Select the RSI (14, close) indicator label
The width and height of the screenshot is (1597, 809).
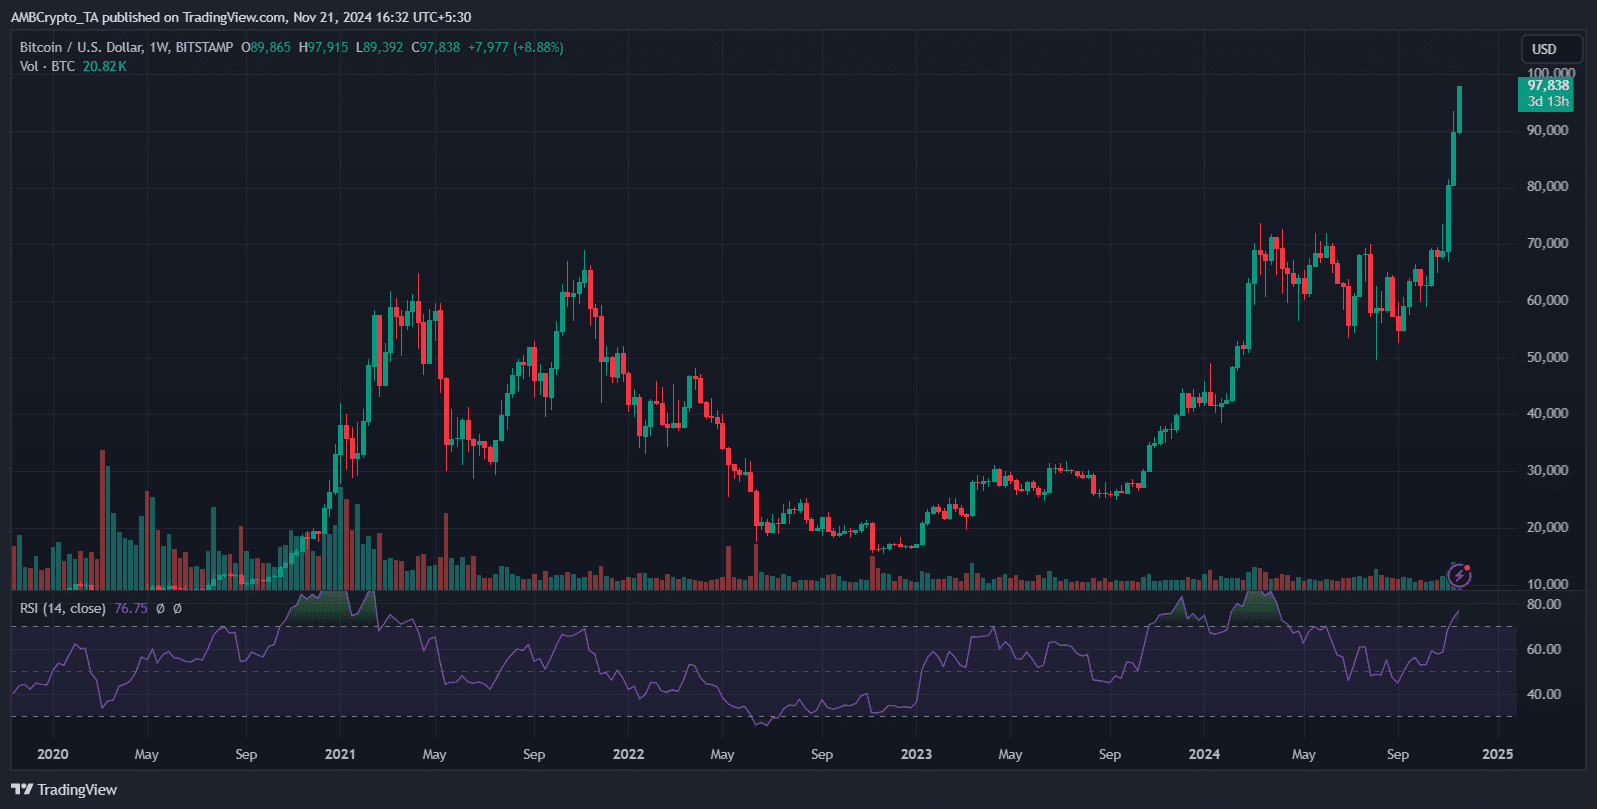tap(63, 608)
